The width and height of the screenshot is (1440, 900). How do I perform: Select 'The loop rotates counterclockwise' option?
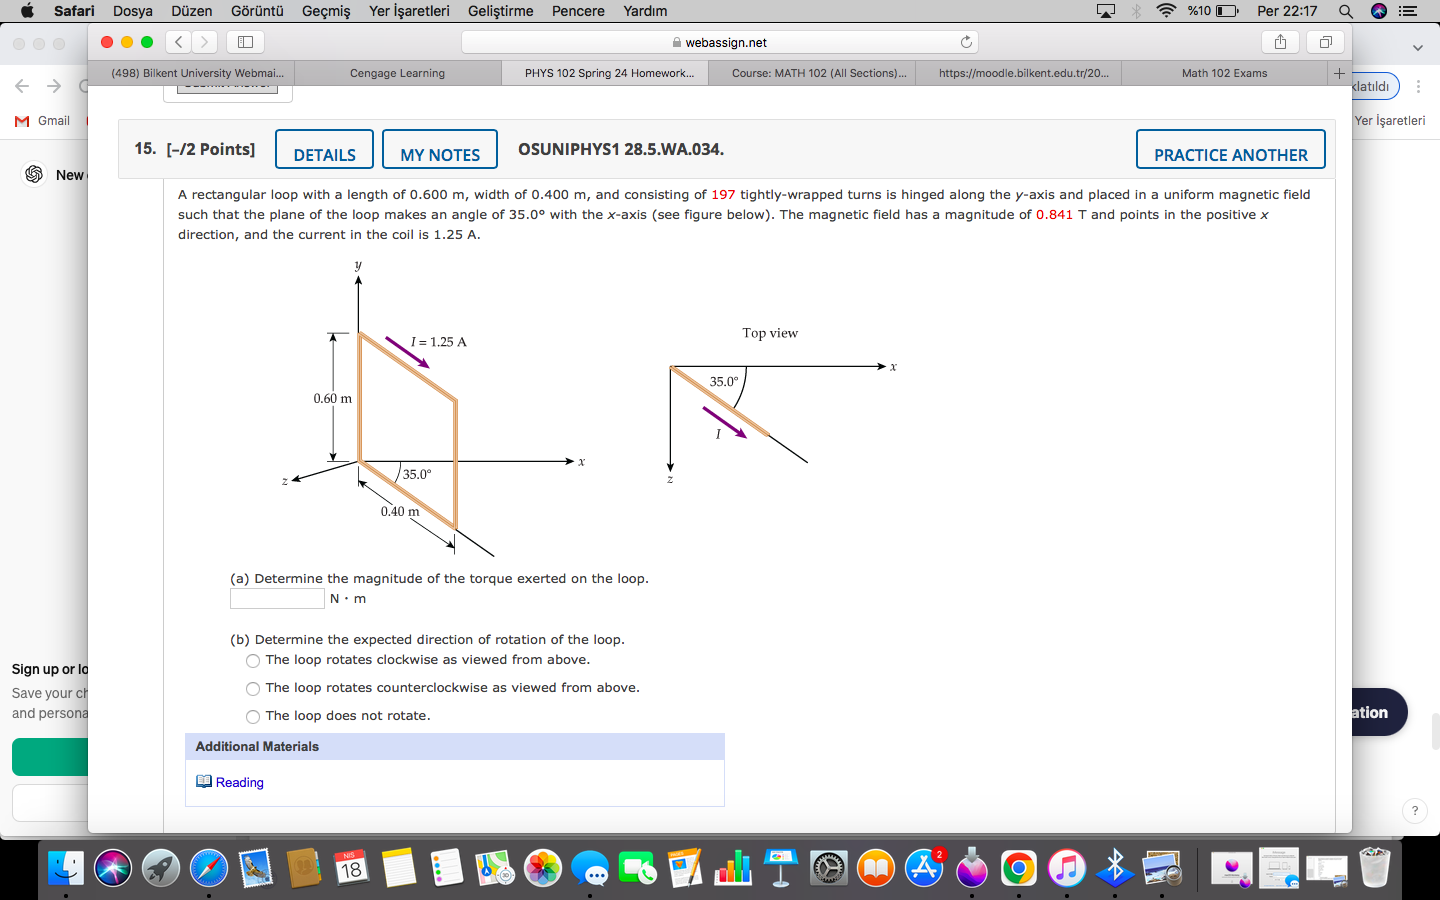click(x=253, y=689)
